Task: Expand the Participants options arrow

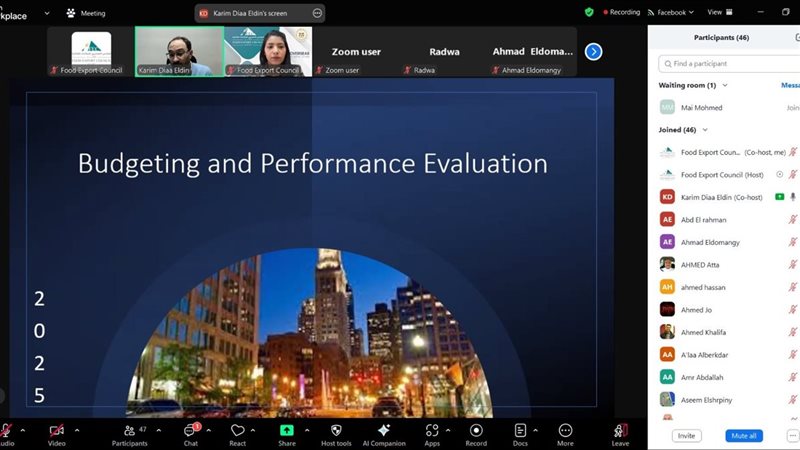Action: (159, 430)
